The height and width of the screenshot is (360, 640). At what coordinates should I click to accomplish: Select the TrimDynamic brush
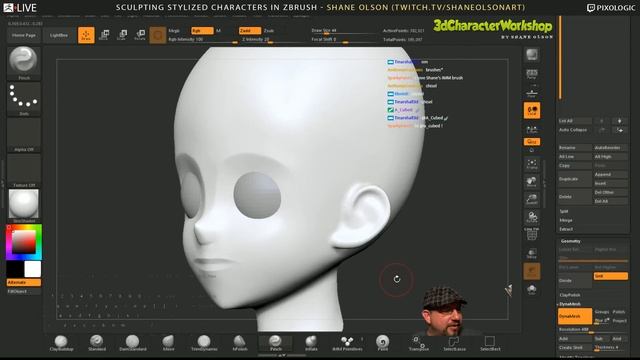pyautogui.click(x=204, y=343)
